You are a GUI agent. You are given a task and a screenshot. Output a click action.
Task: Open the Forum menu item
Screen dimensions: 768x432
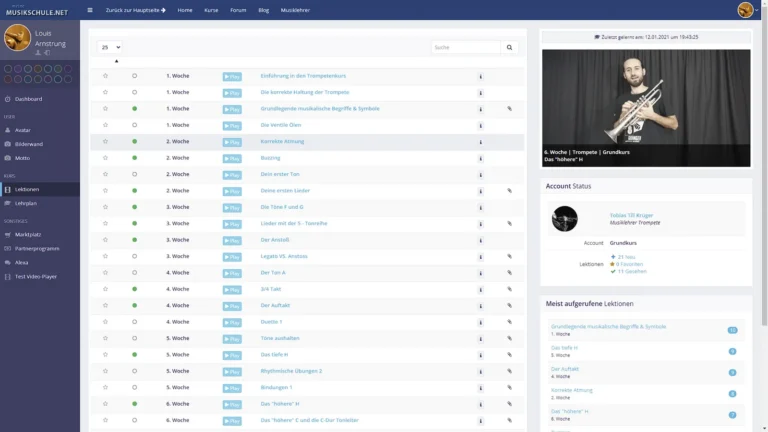click(238, 10)
